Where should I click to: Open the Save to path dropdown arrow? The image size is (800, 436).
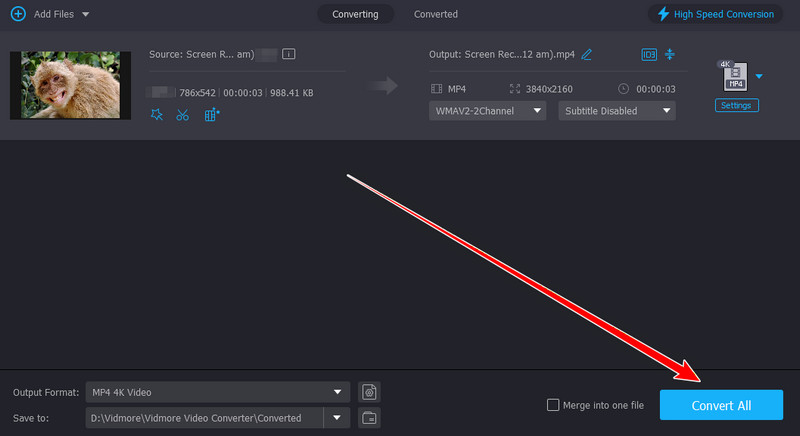[338, 417]
